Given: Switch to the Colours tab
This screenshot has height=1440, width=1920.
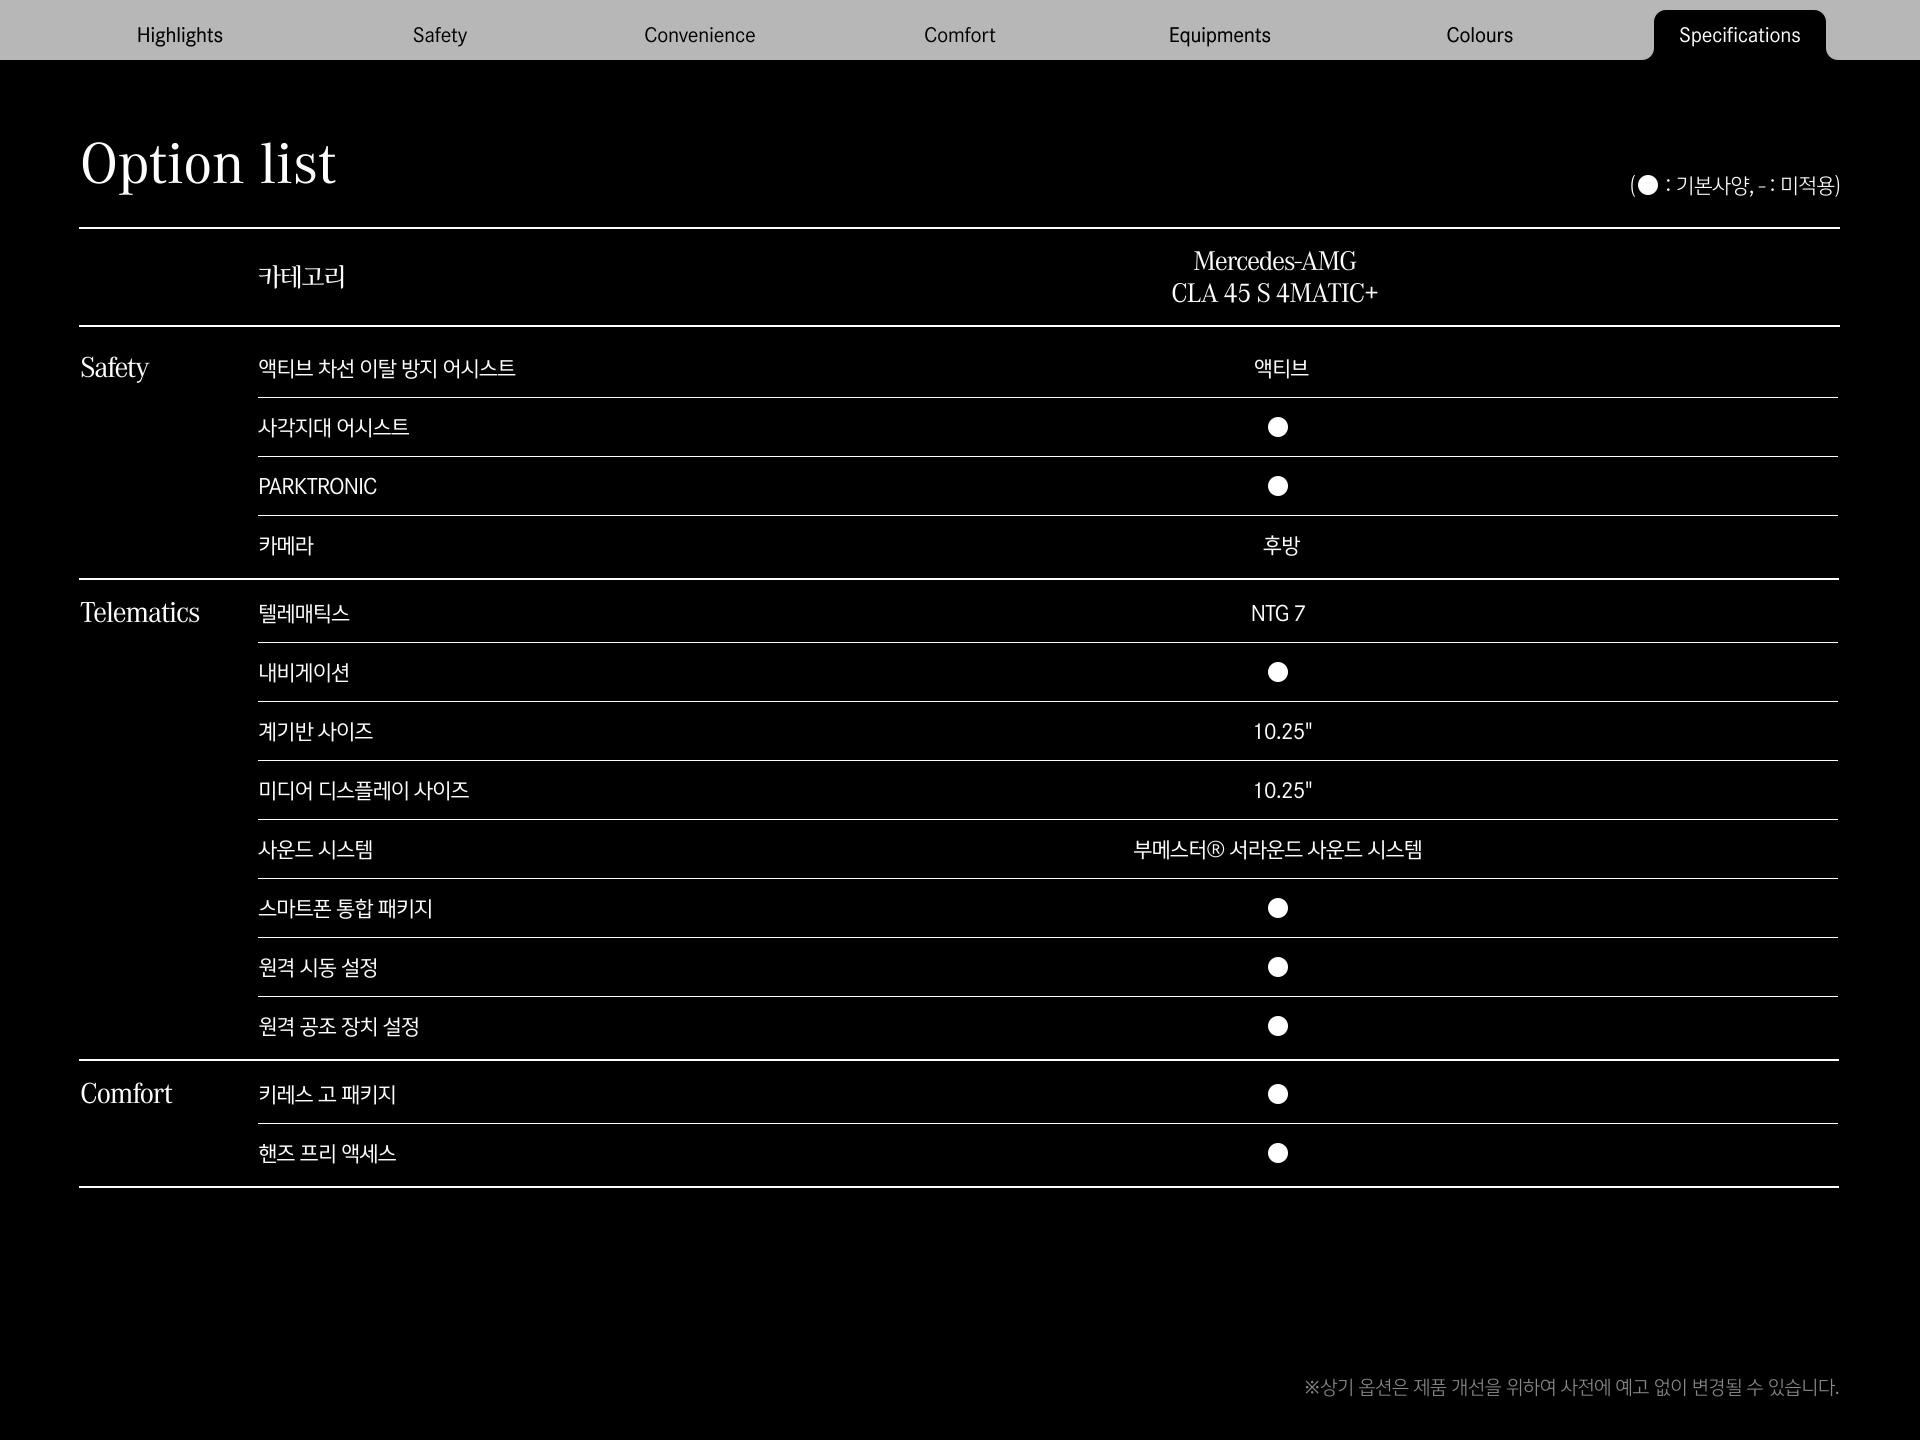Looking at the screenshot, I should click(x=1480, y=35).
